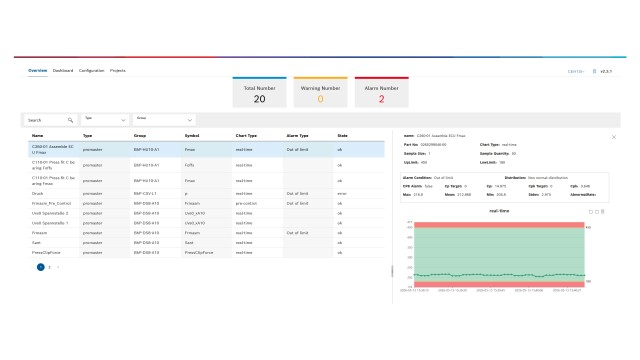The height and width of the screenshot is (360, 640).
Task: Click the Sample Quantity value in the detail panel
Action: pos(514,153)
